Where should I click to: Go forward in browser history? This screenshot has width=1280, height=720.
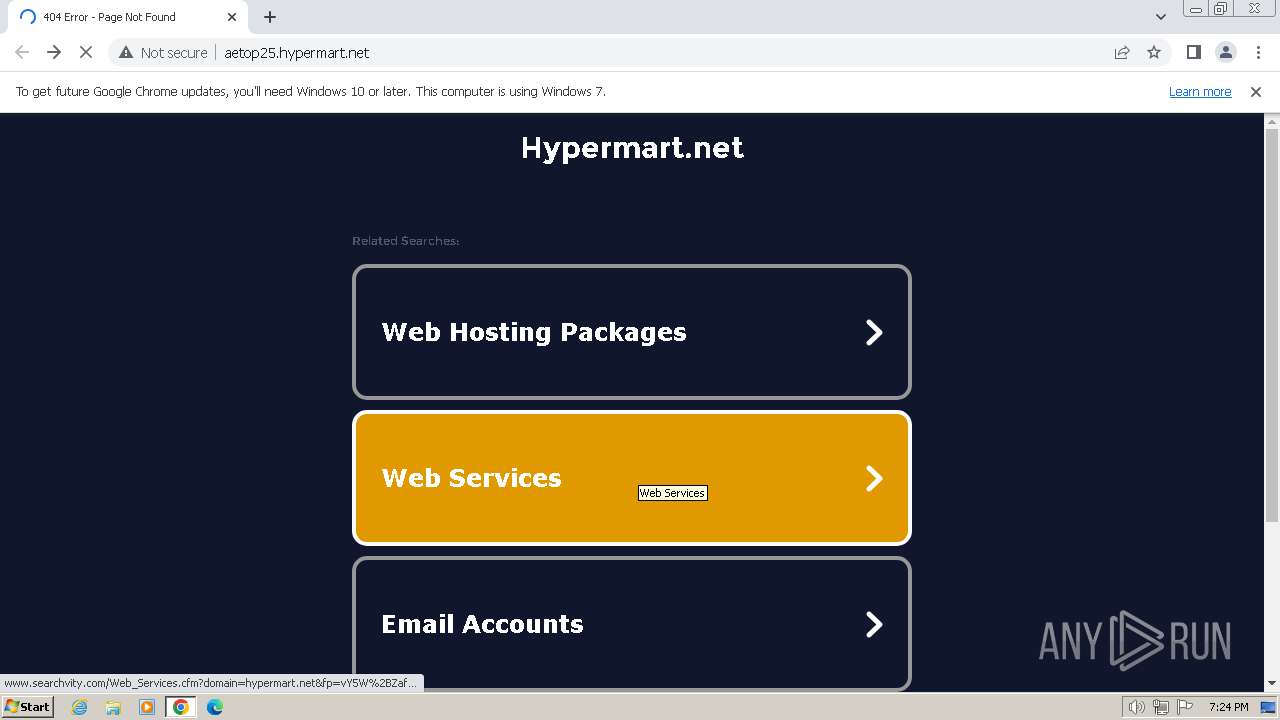(54, 53)
